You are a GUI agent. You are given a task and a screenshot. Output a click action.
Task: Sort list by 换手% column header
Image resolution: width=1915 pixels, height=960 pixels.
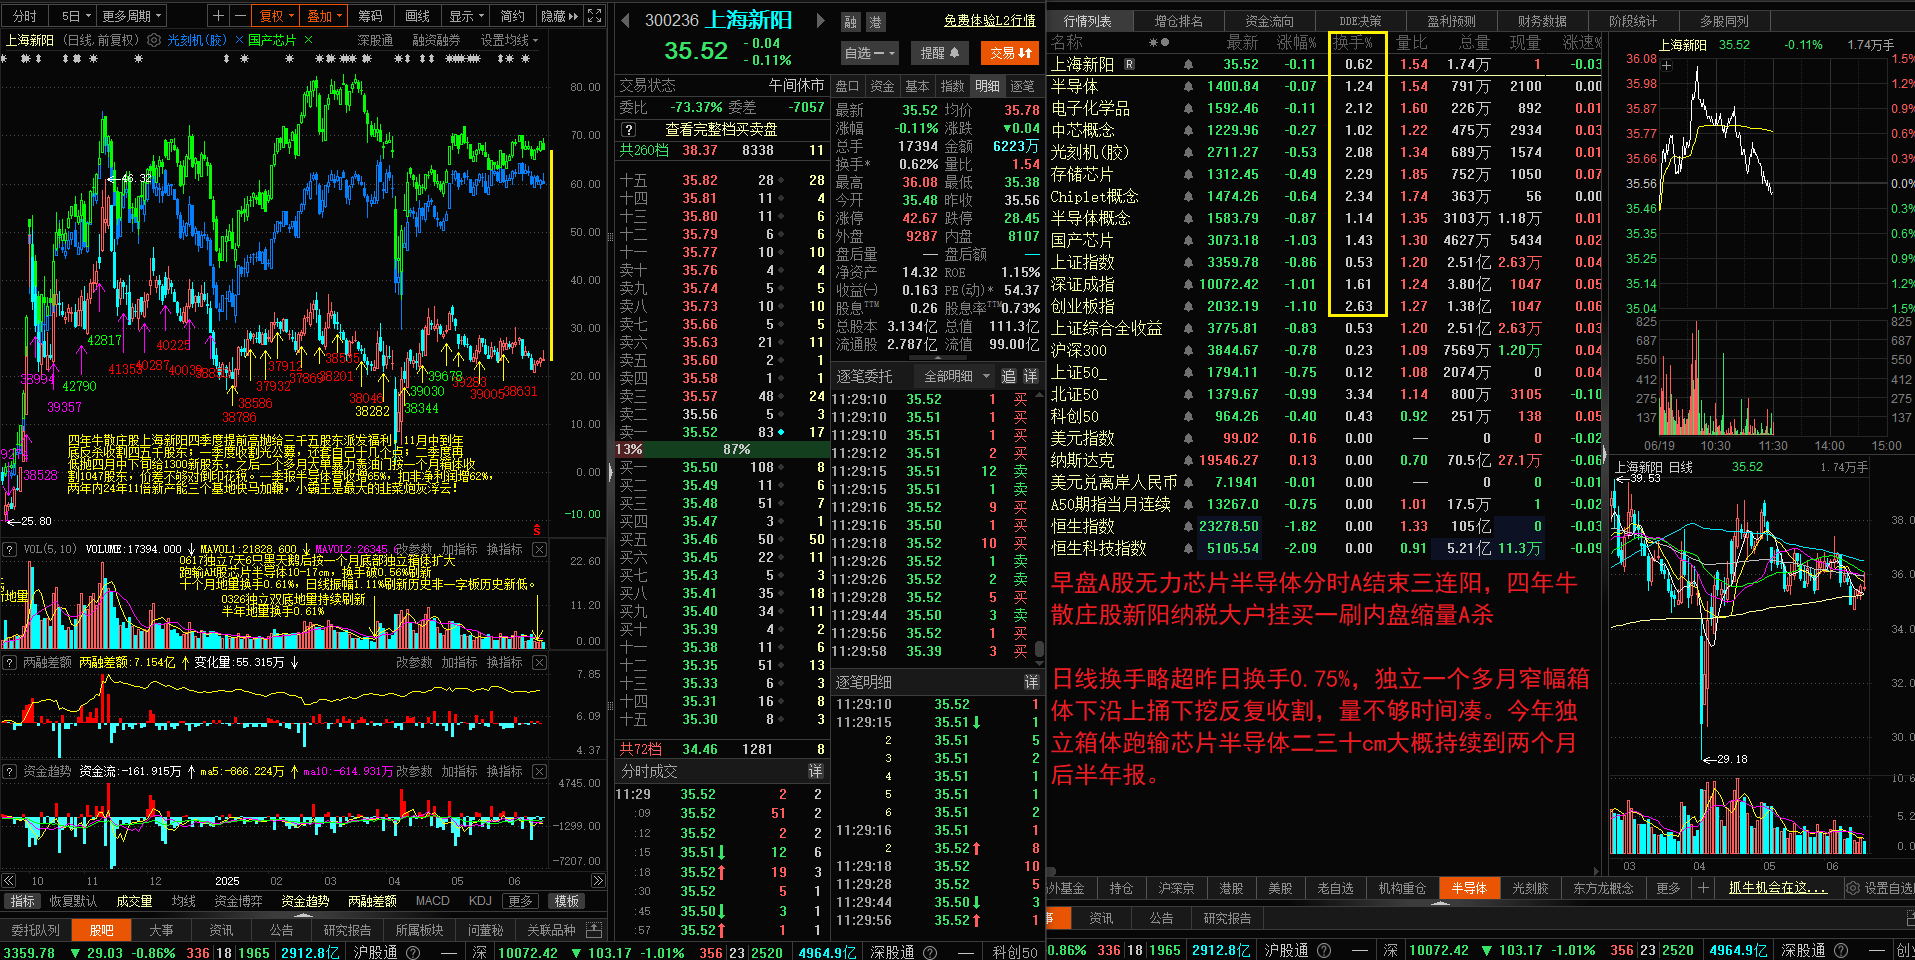[x=1353, y=42]
